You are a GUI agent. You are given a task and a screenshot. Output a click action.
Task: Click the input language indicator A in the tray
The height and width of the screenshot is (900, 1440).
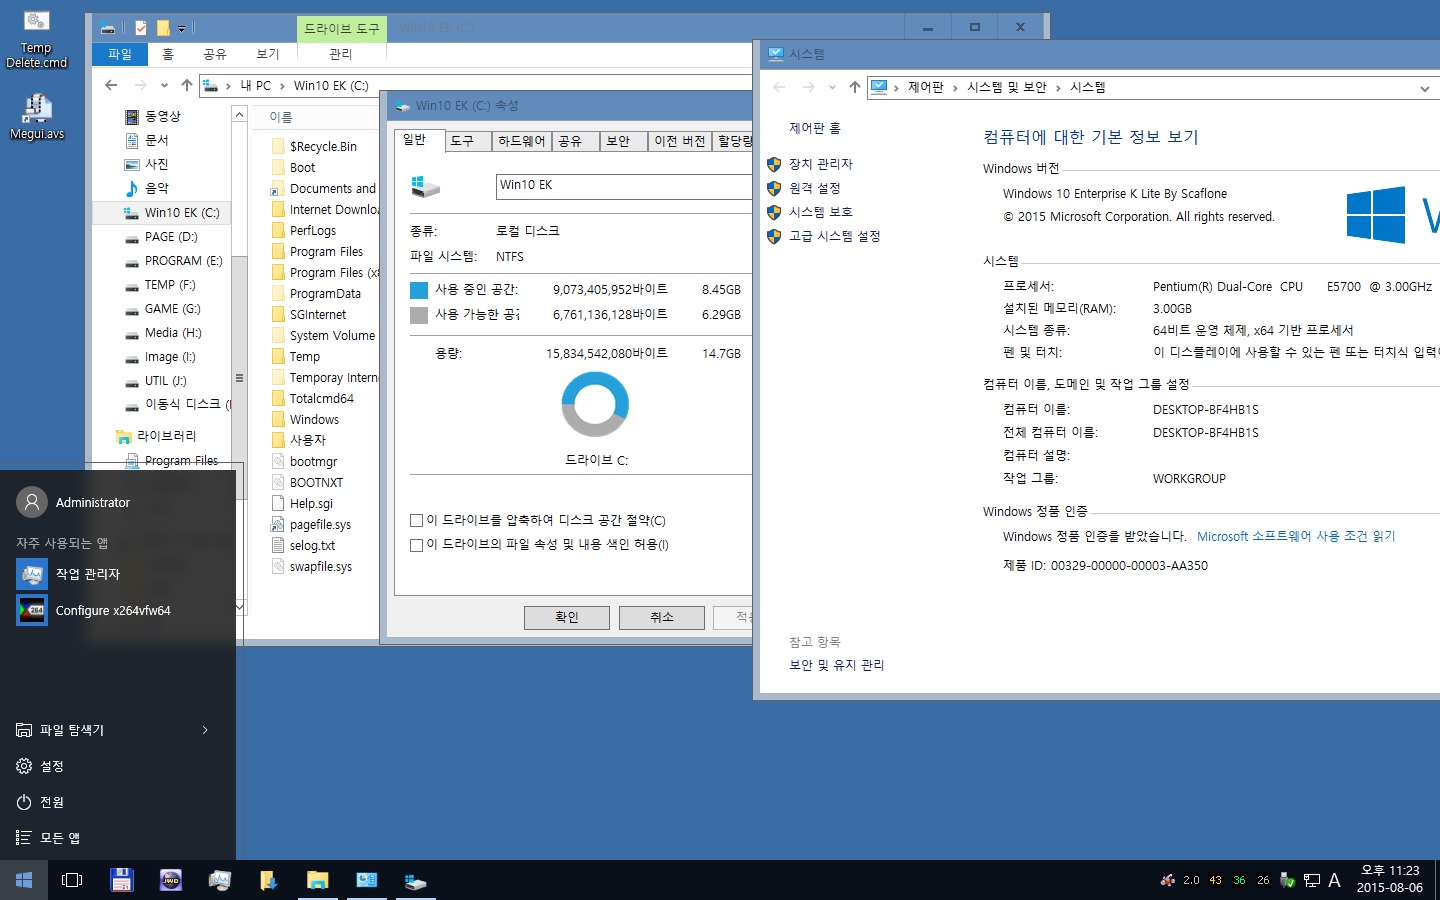click(1334, 880)
